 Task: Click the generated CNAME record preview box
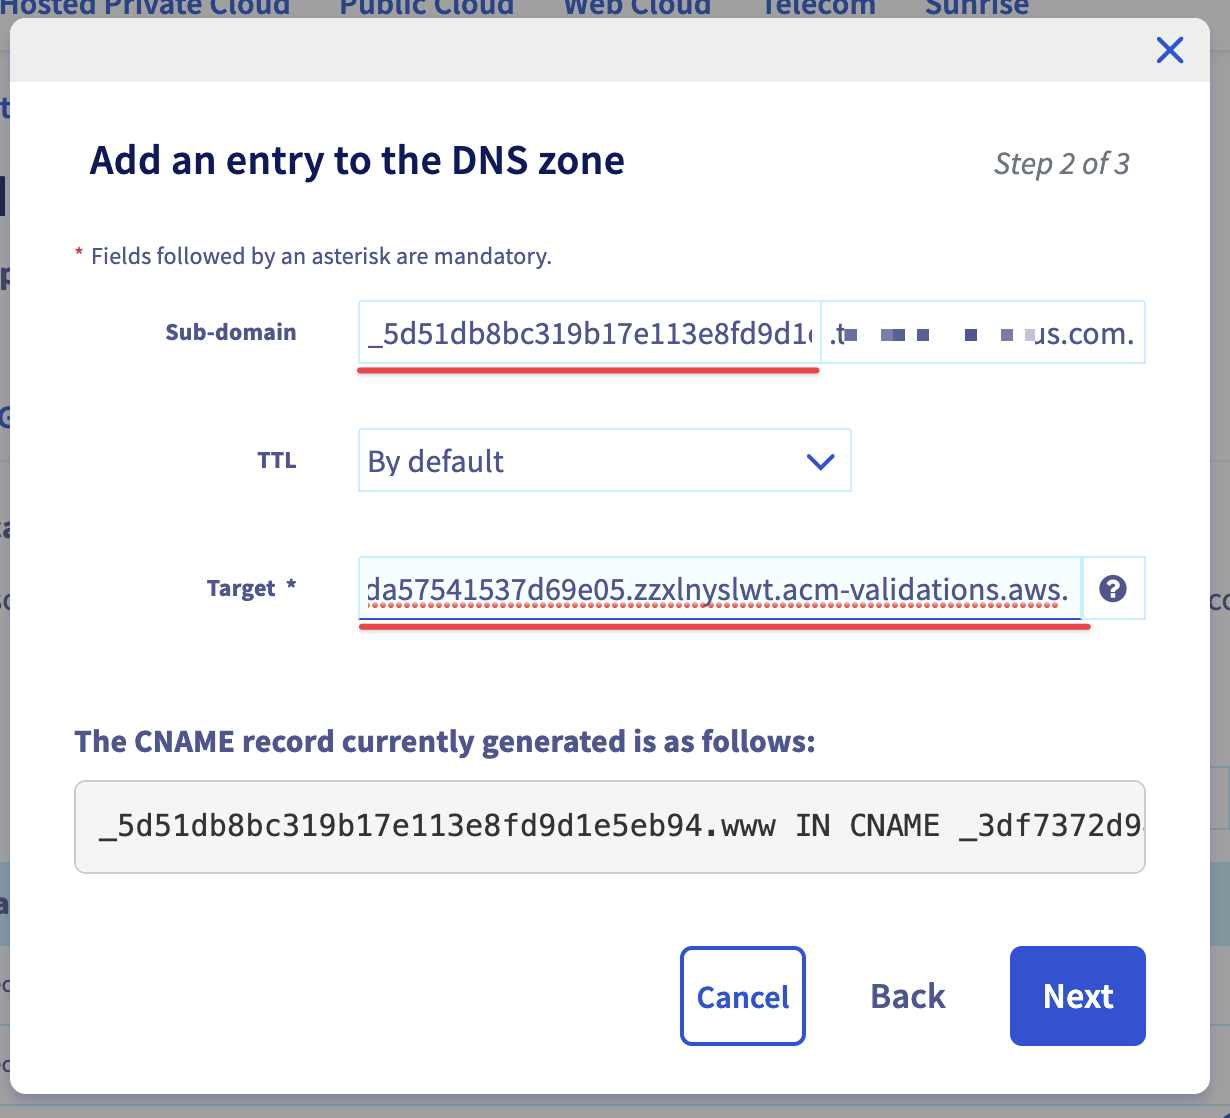point(609,827)
